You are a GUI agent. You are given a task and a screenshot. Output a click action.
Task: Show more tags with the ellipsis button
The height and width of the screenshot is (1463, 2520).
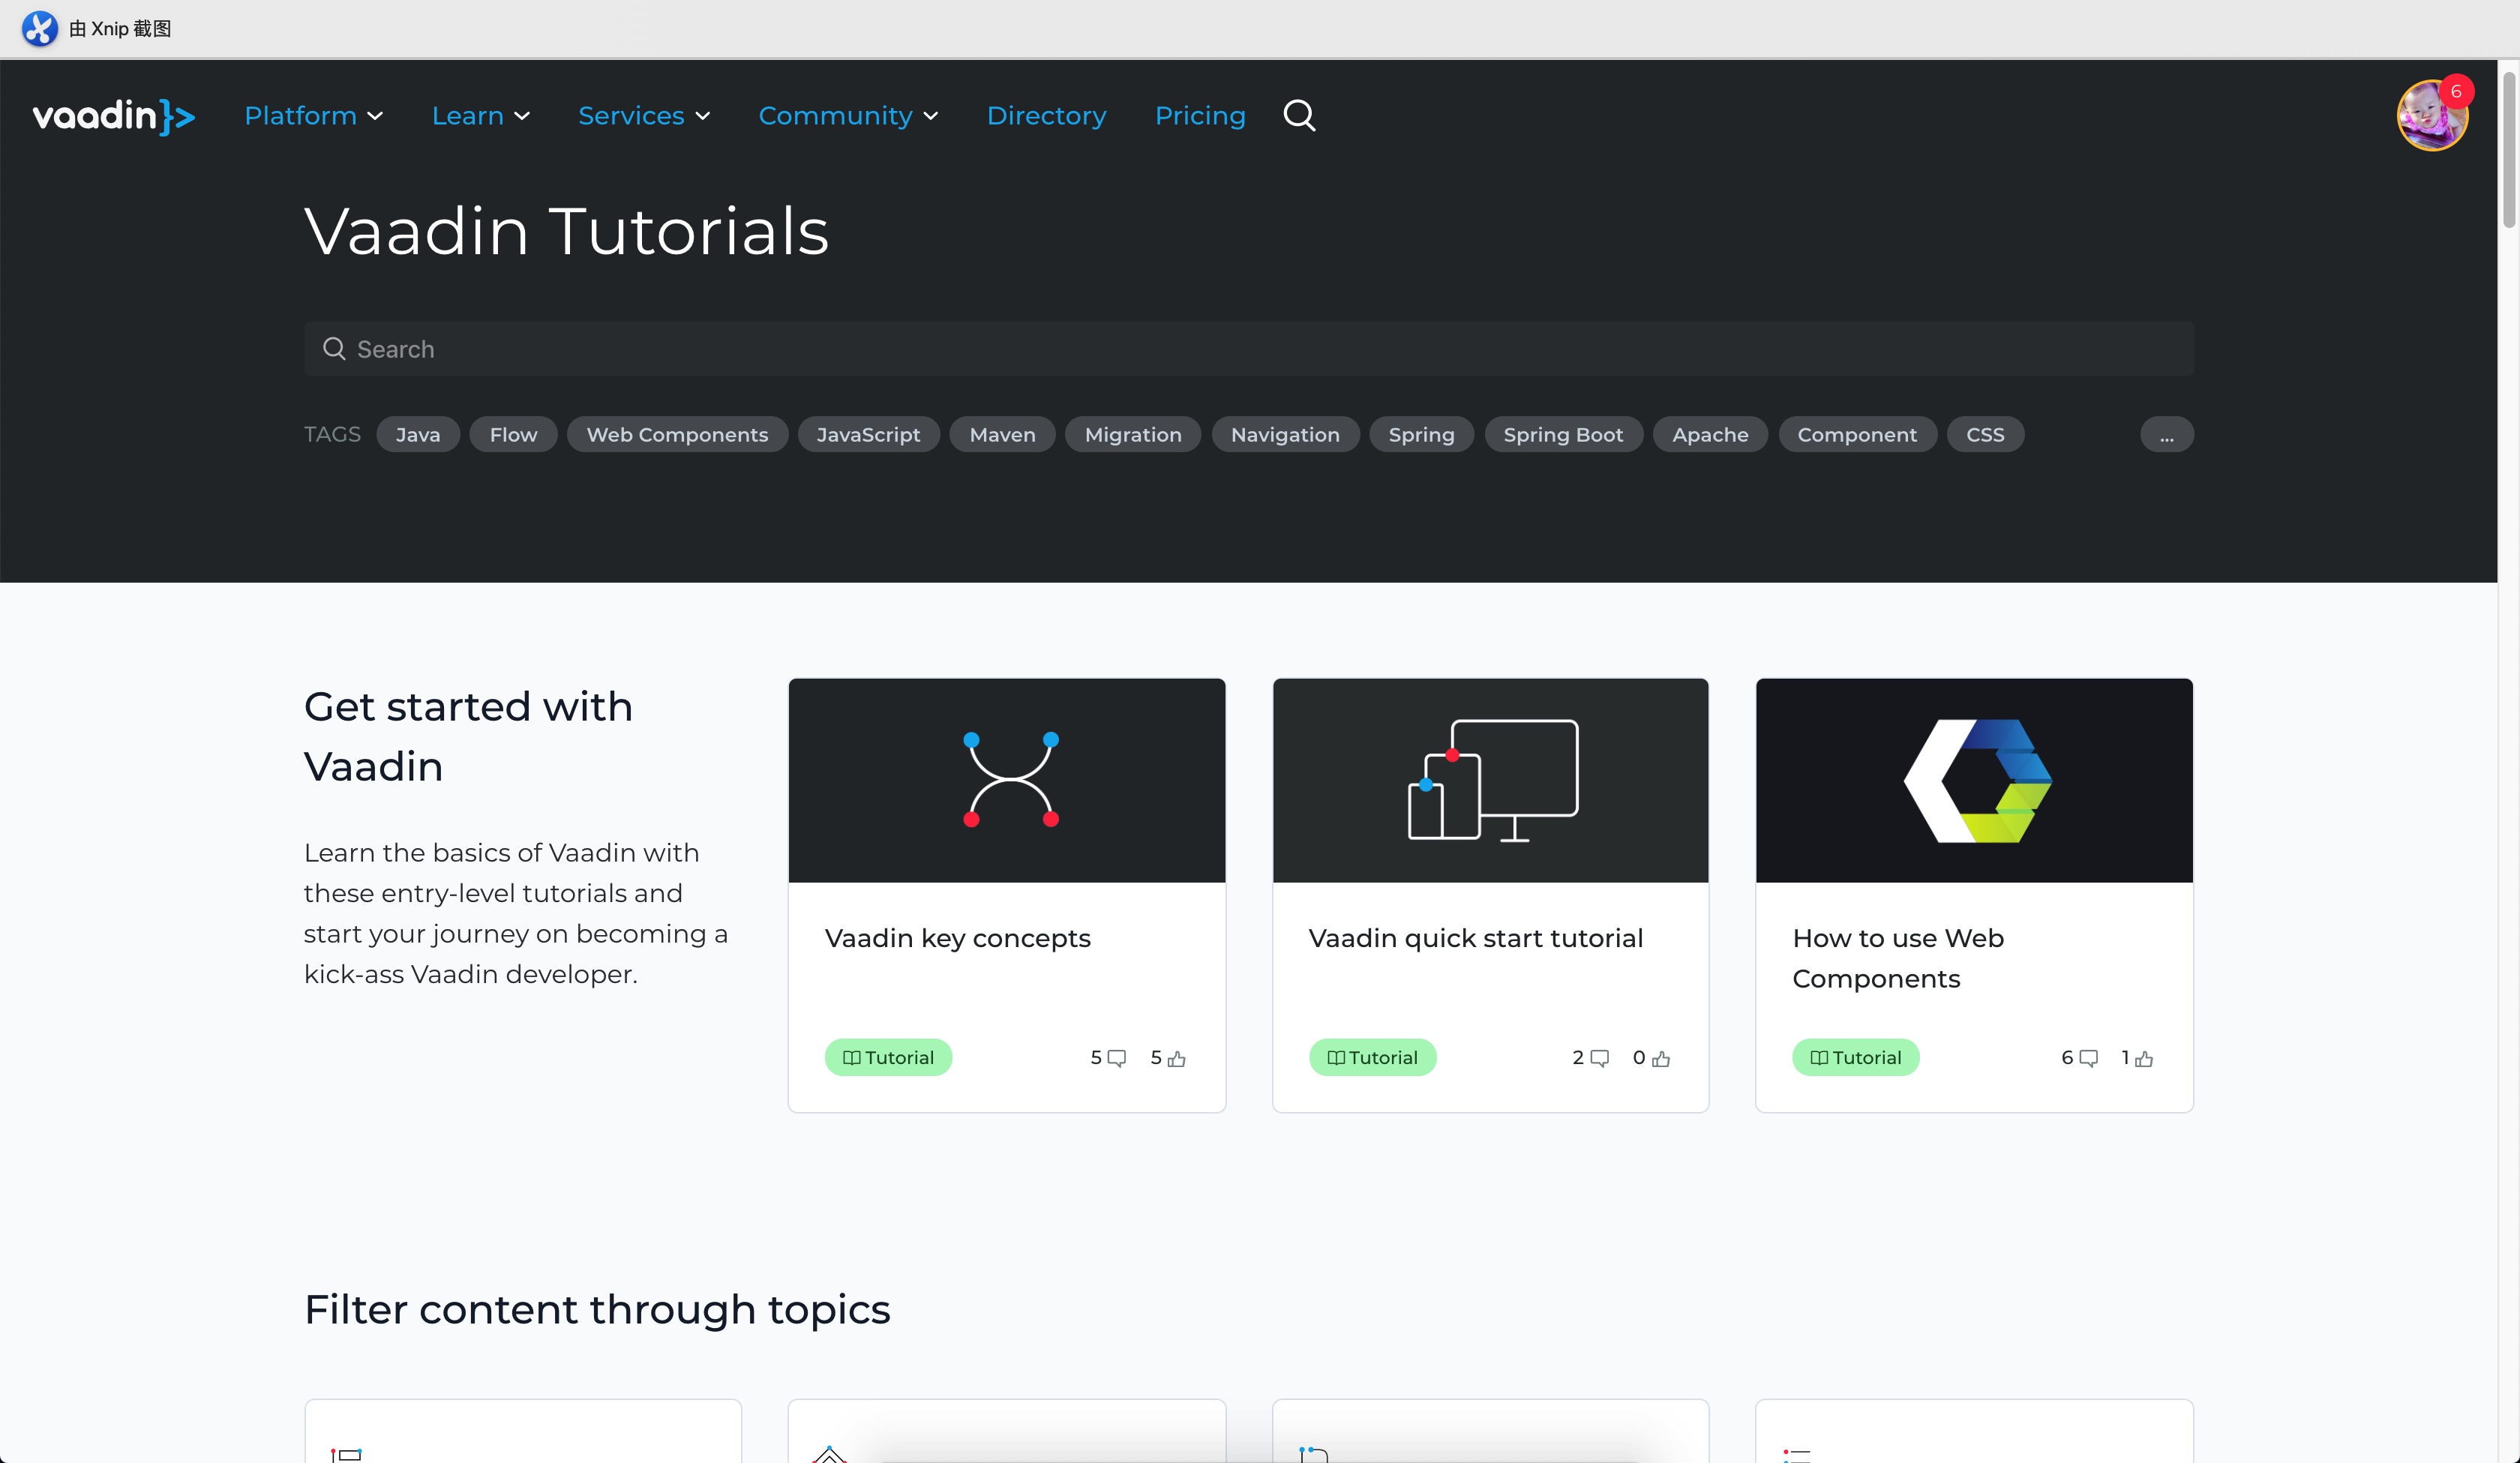[x=2166, y=434]
